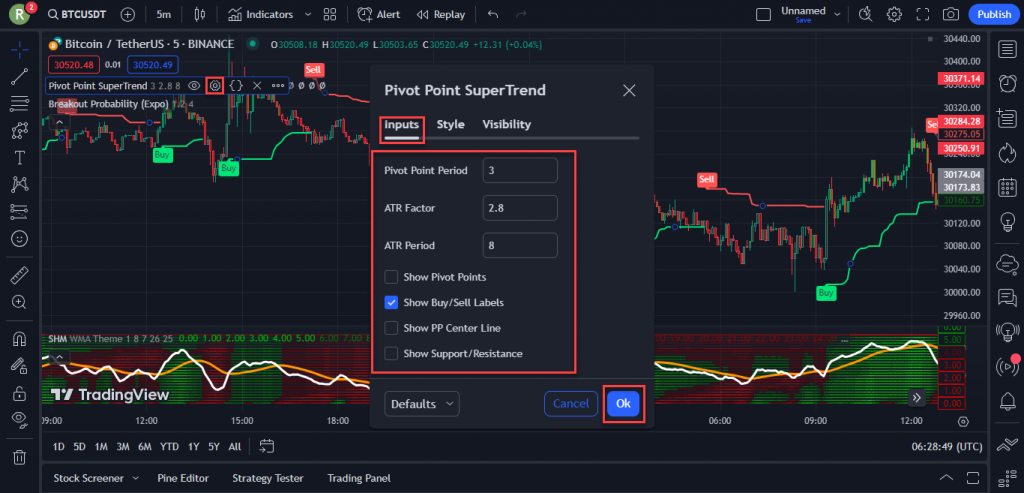
Task: Select the Text annotation tool
Action: pyautogui.click(x=20, y=157)
